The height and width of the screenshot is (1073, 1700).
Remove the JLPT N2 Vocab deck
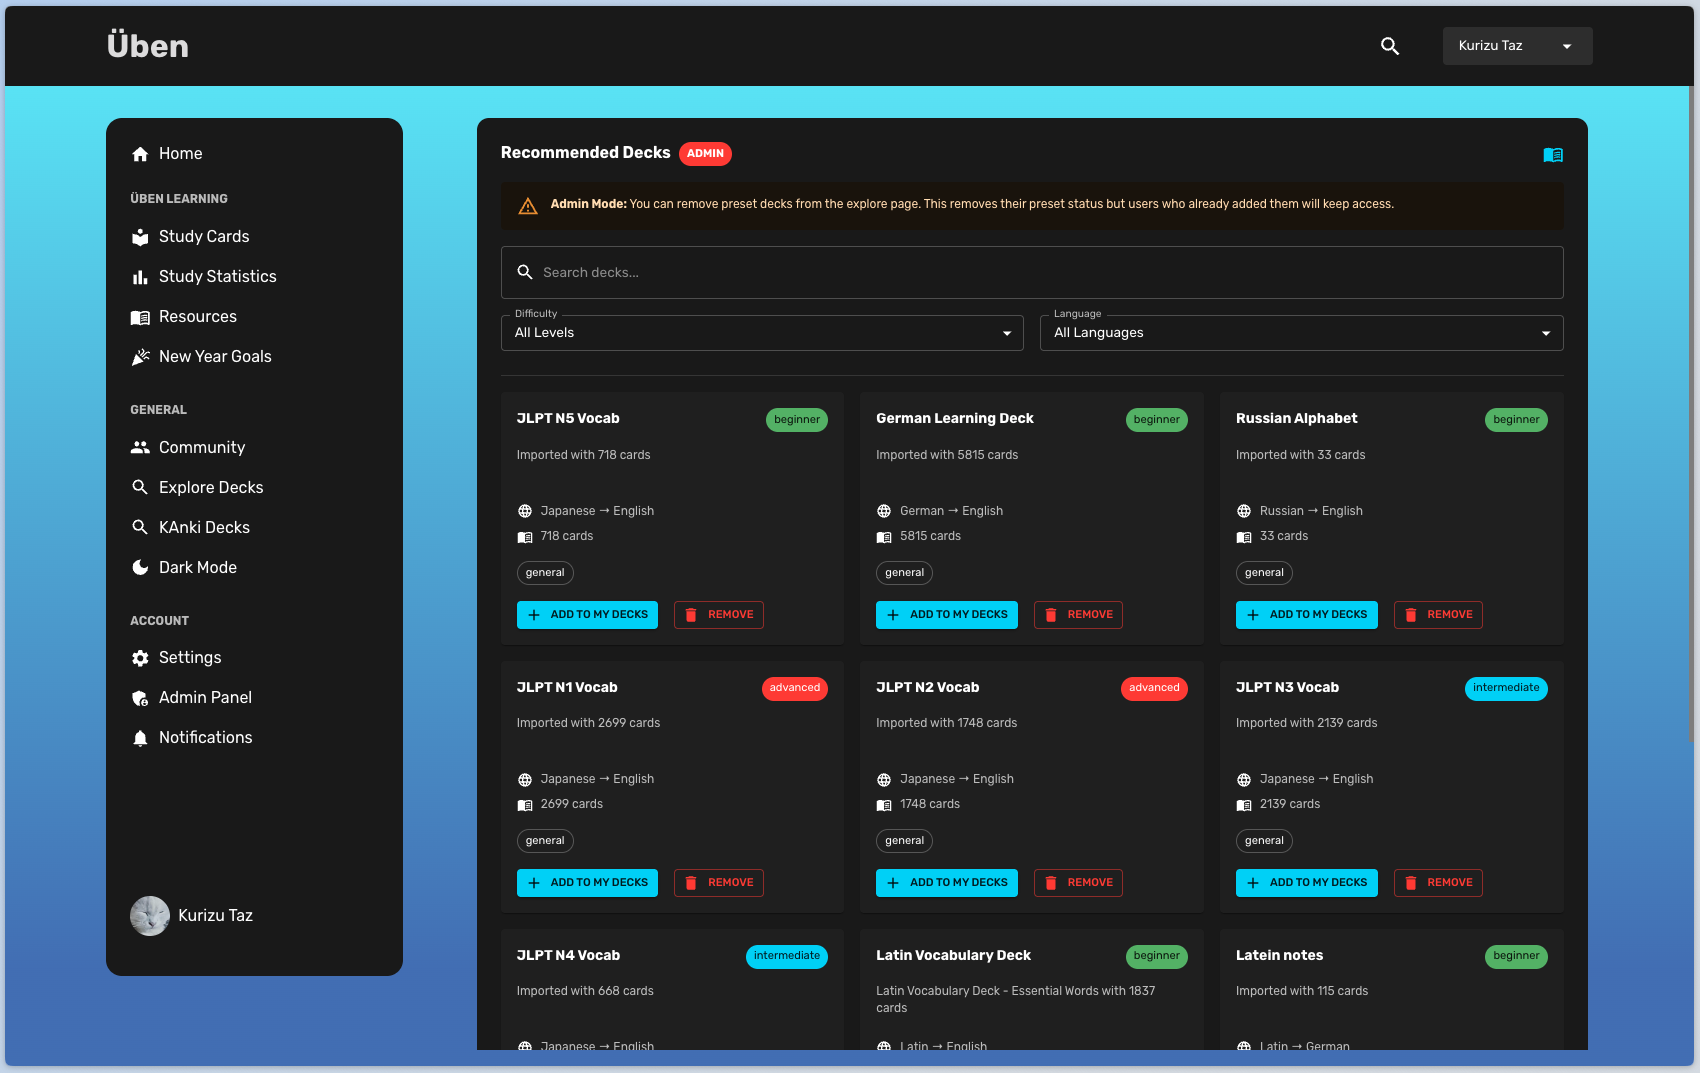[x=1078, y=883]
